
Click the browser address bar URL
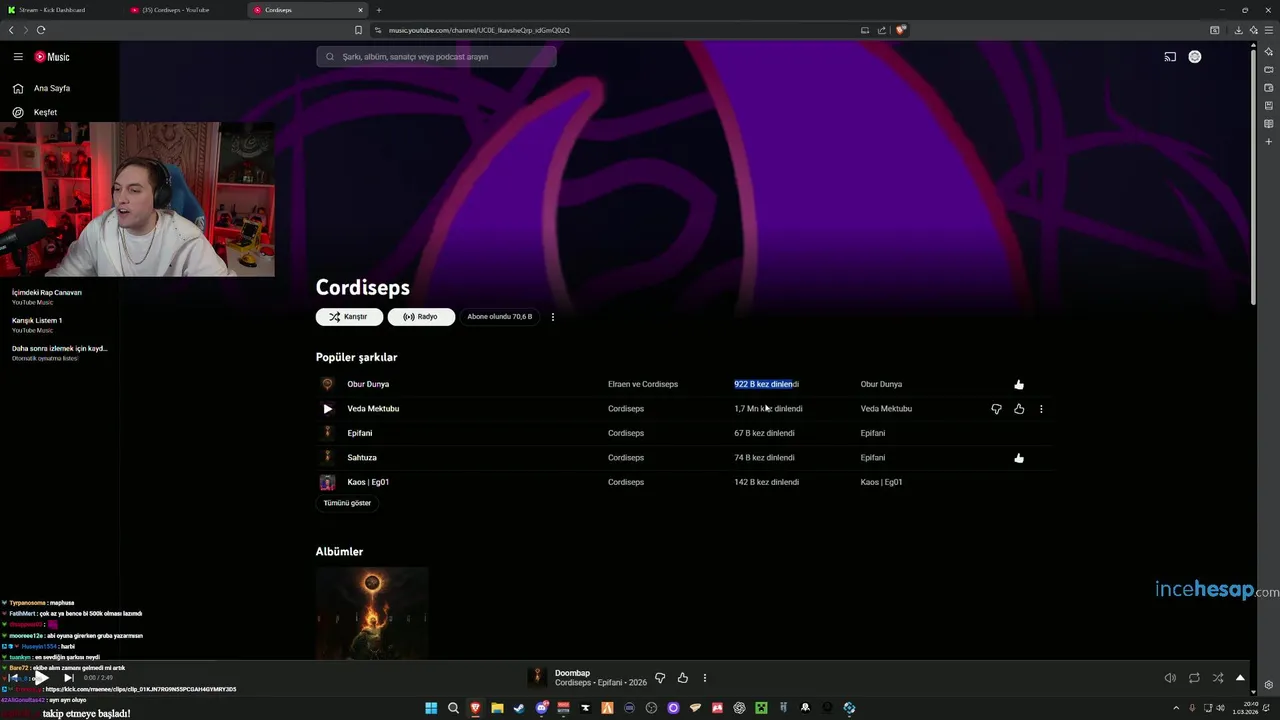479,30
